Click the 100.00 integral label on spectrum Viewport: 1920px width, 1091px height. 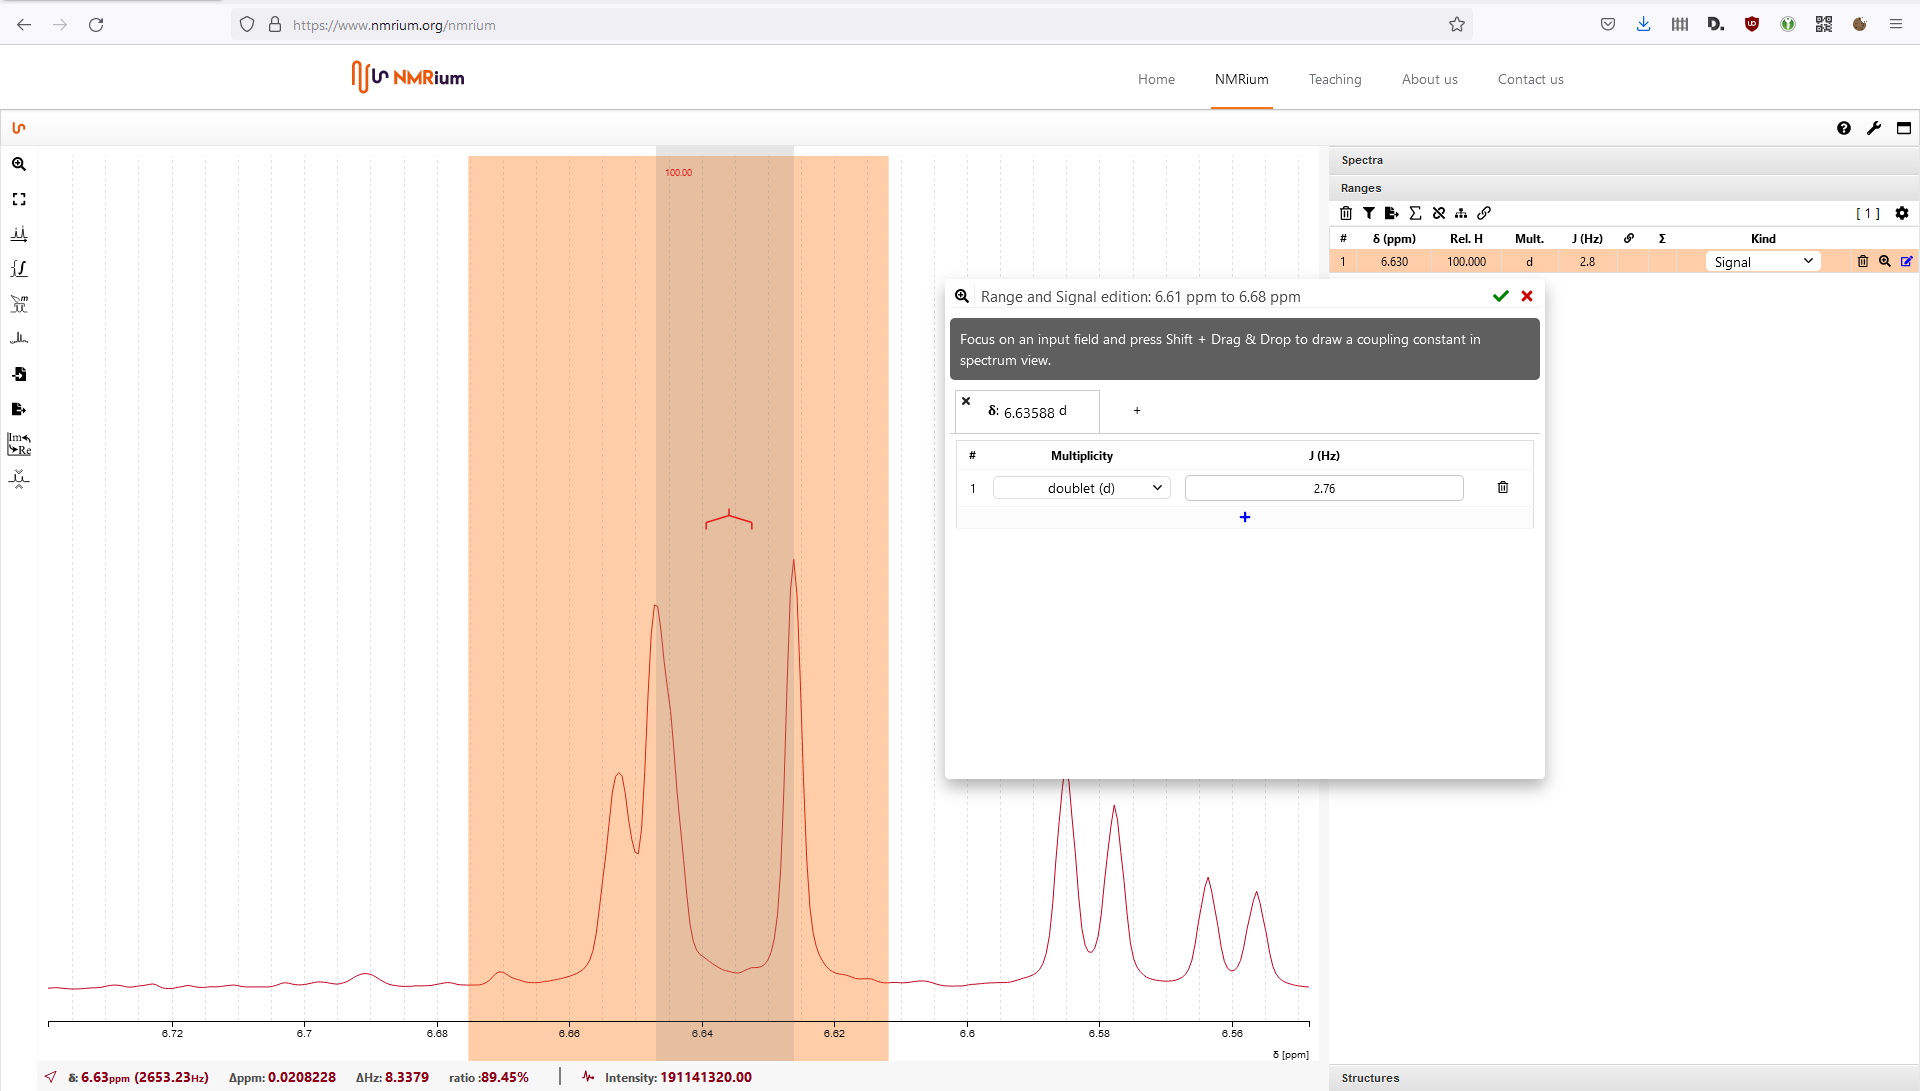click(678, 173)
